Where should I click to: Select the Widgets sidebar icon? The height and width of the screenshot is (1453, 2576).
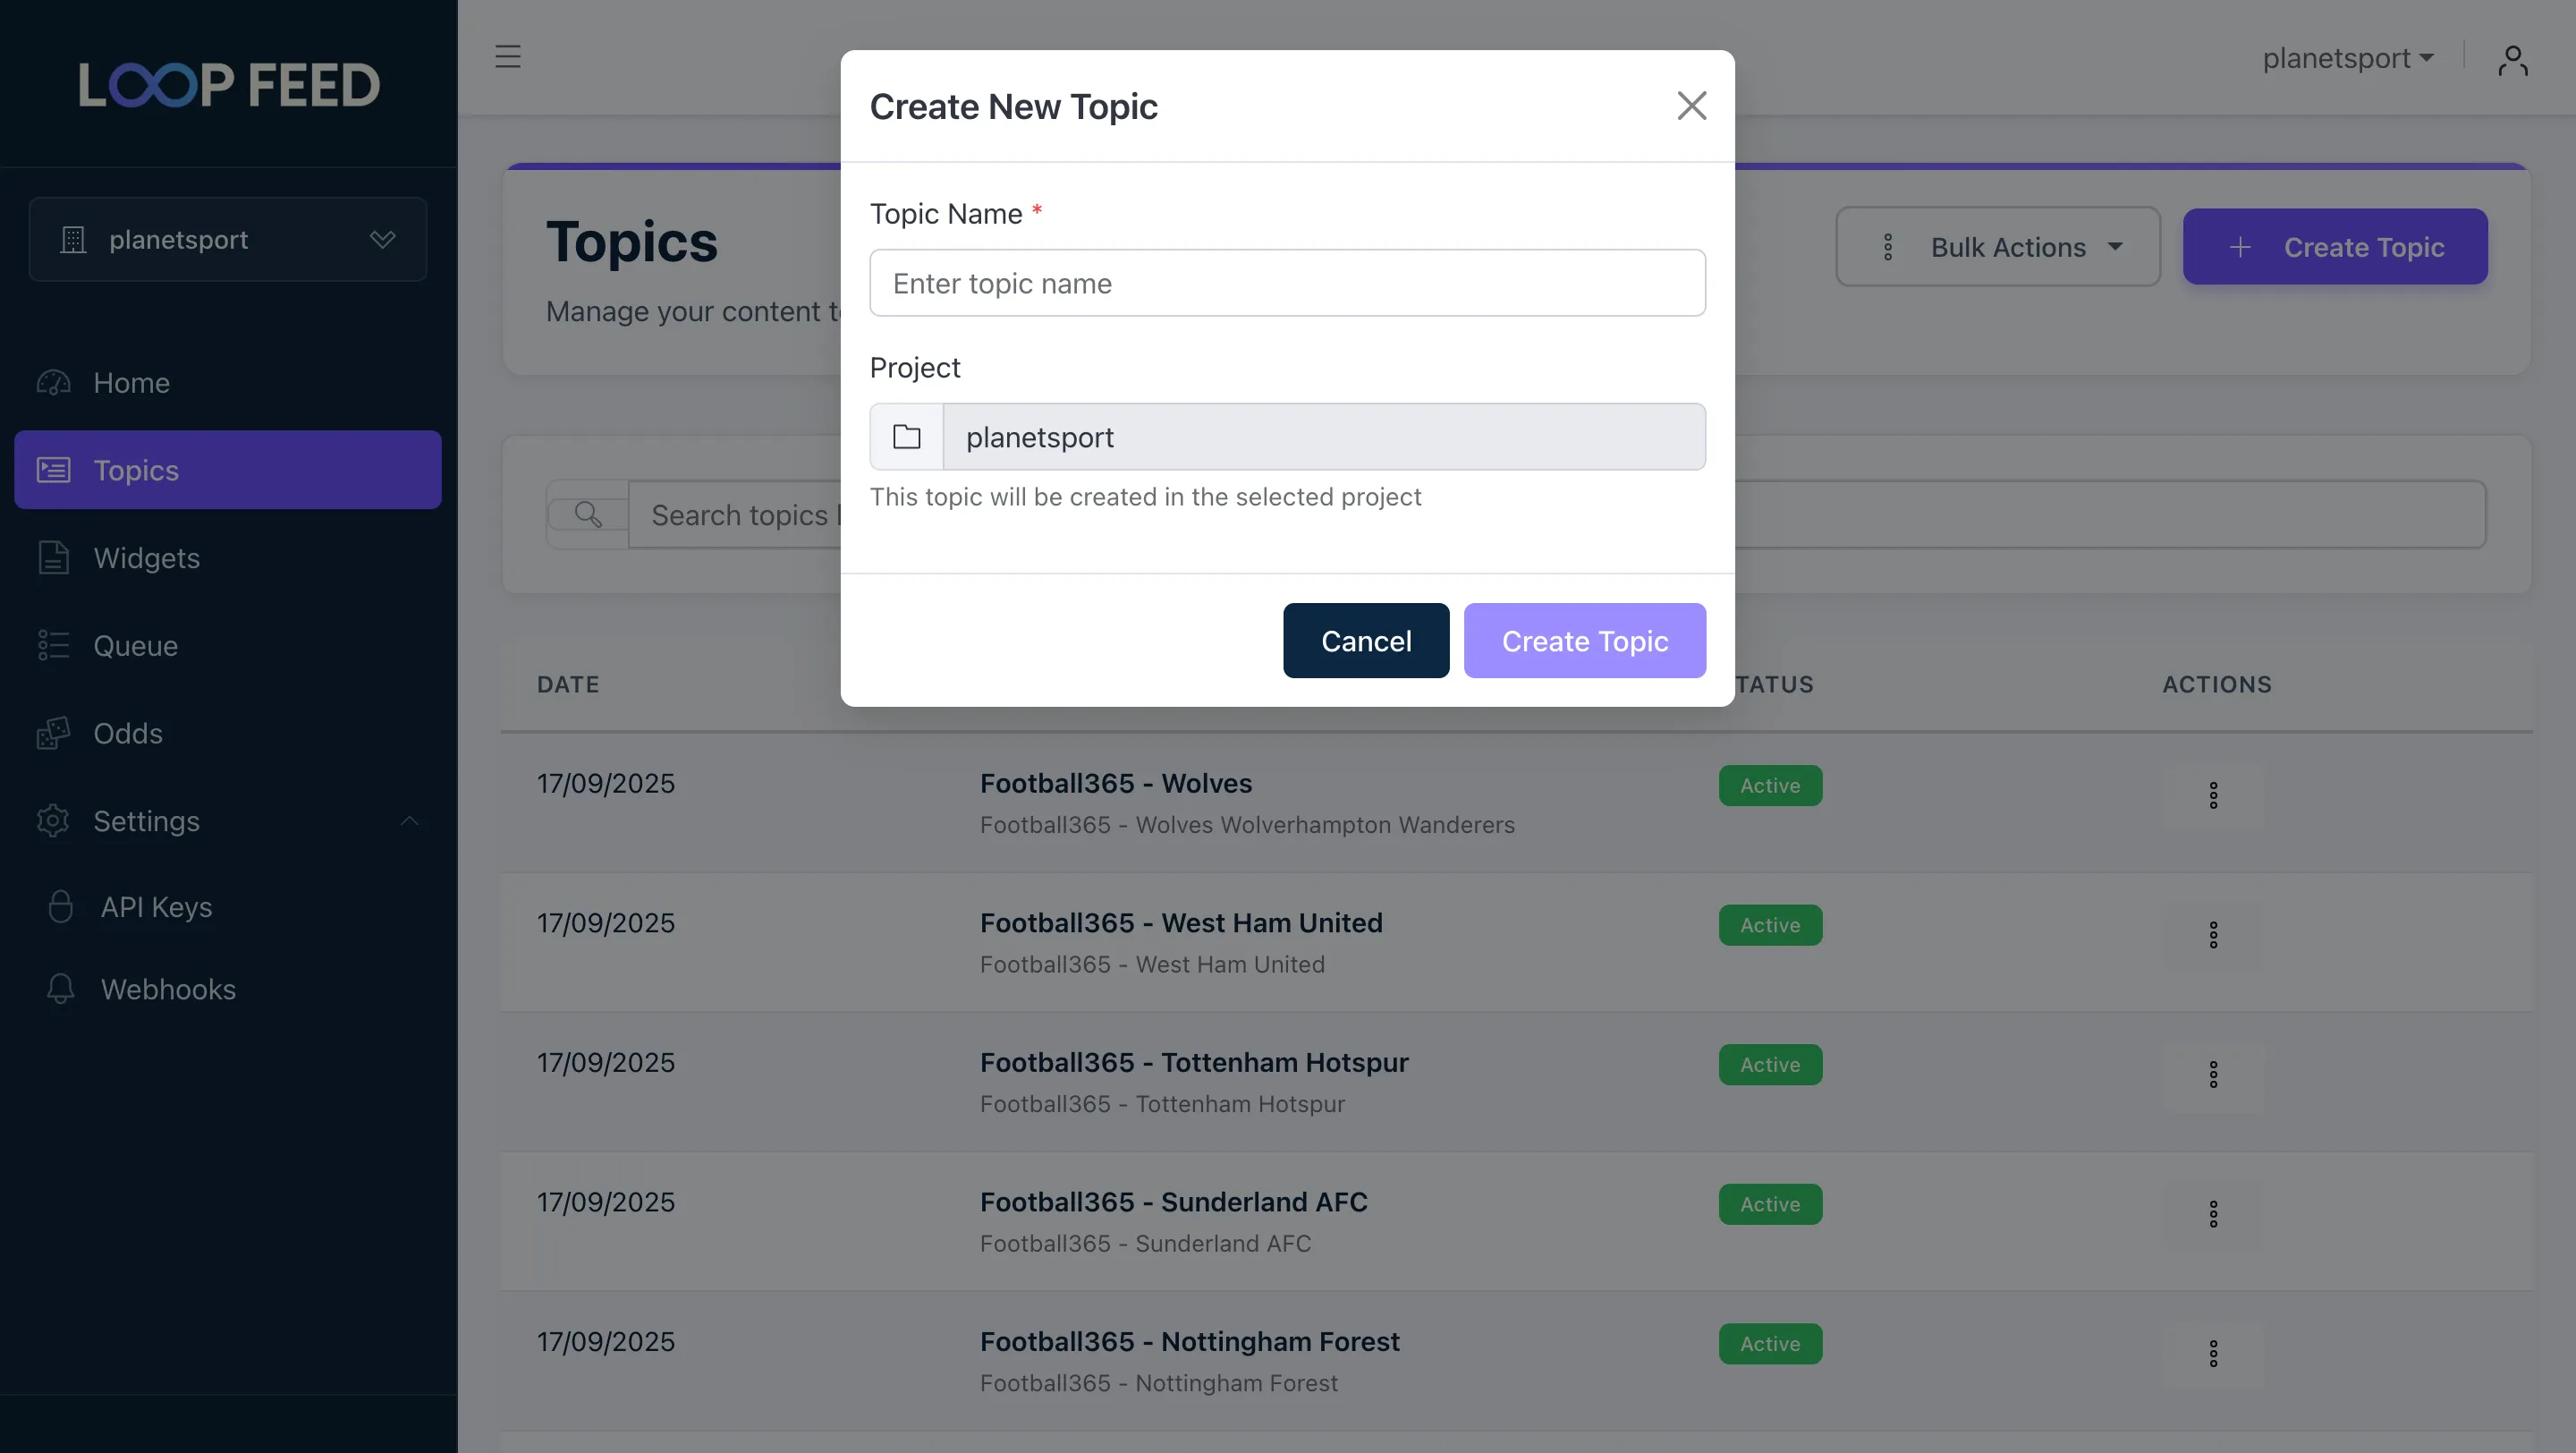(x=53, y=557)
